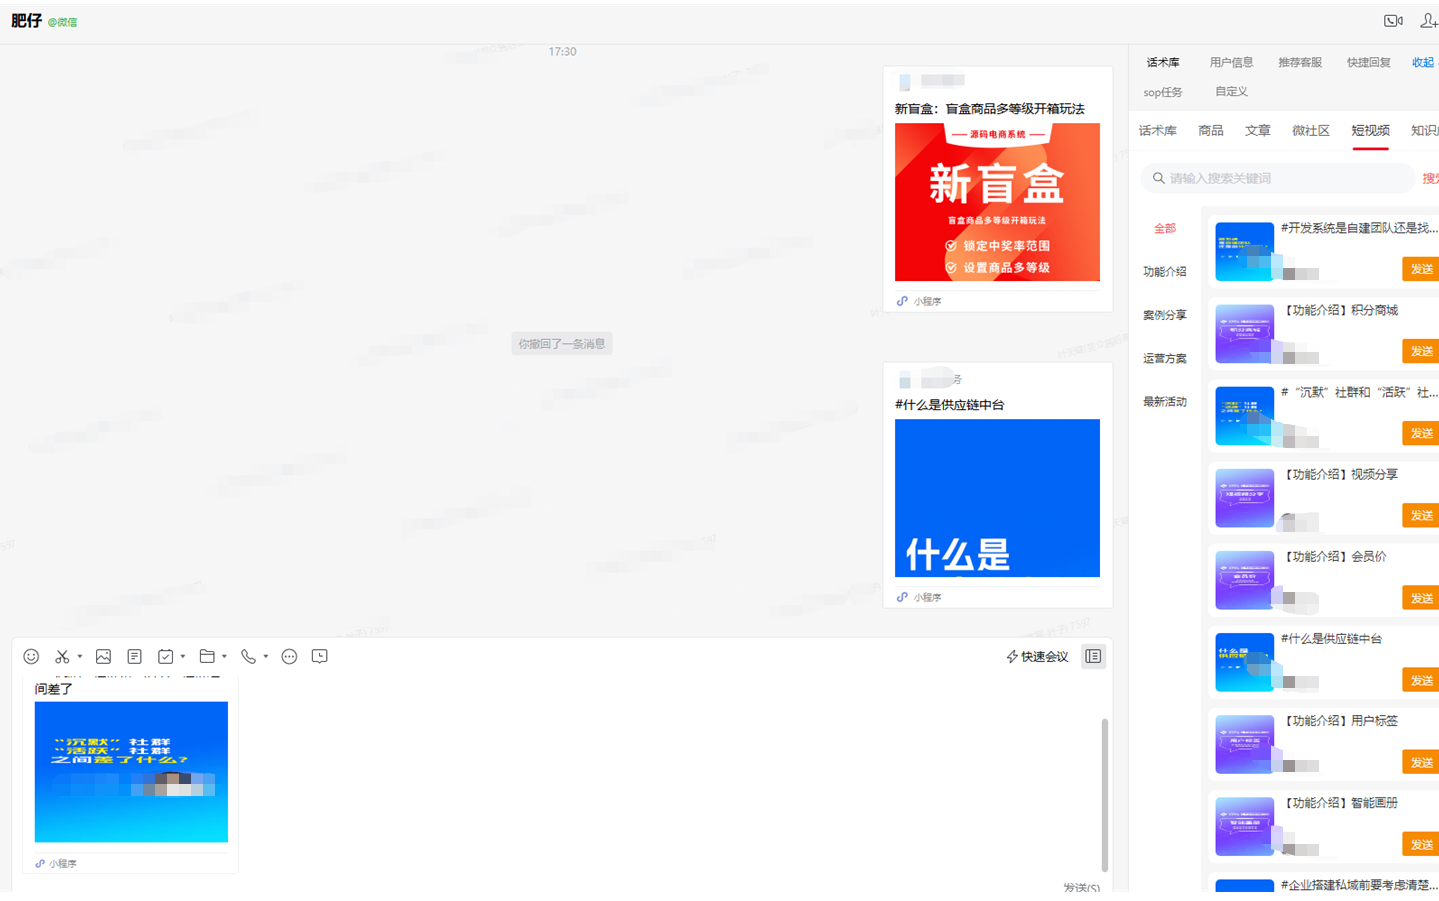Click the document note icon in toolbar
Screen dimensions: 1439x901
click(134, 657)
